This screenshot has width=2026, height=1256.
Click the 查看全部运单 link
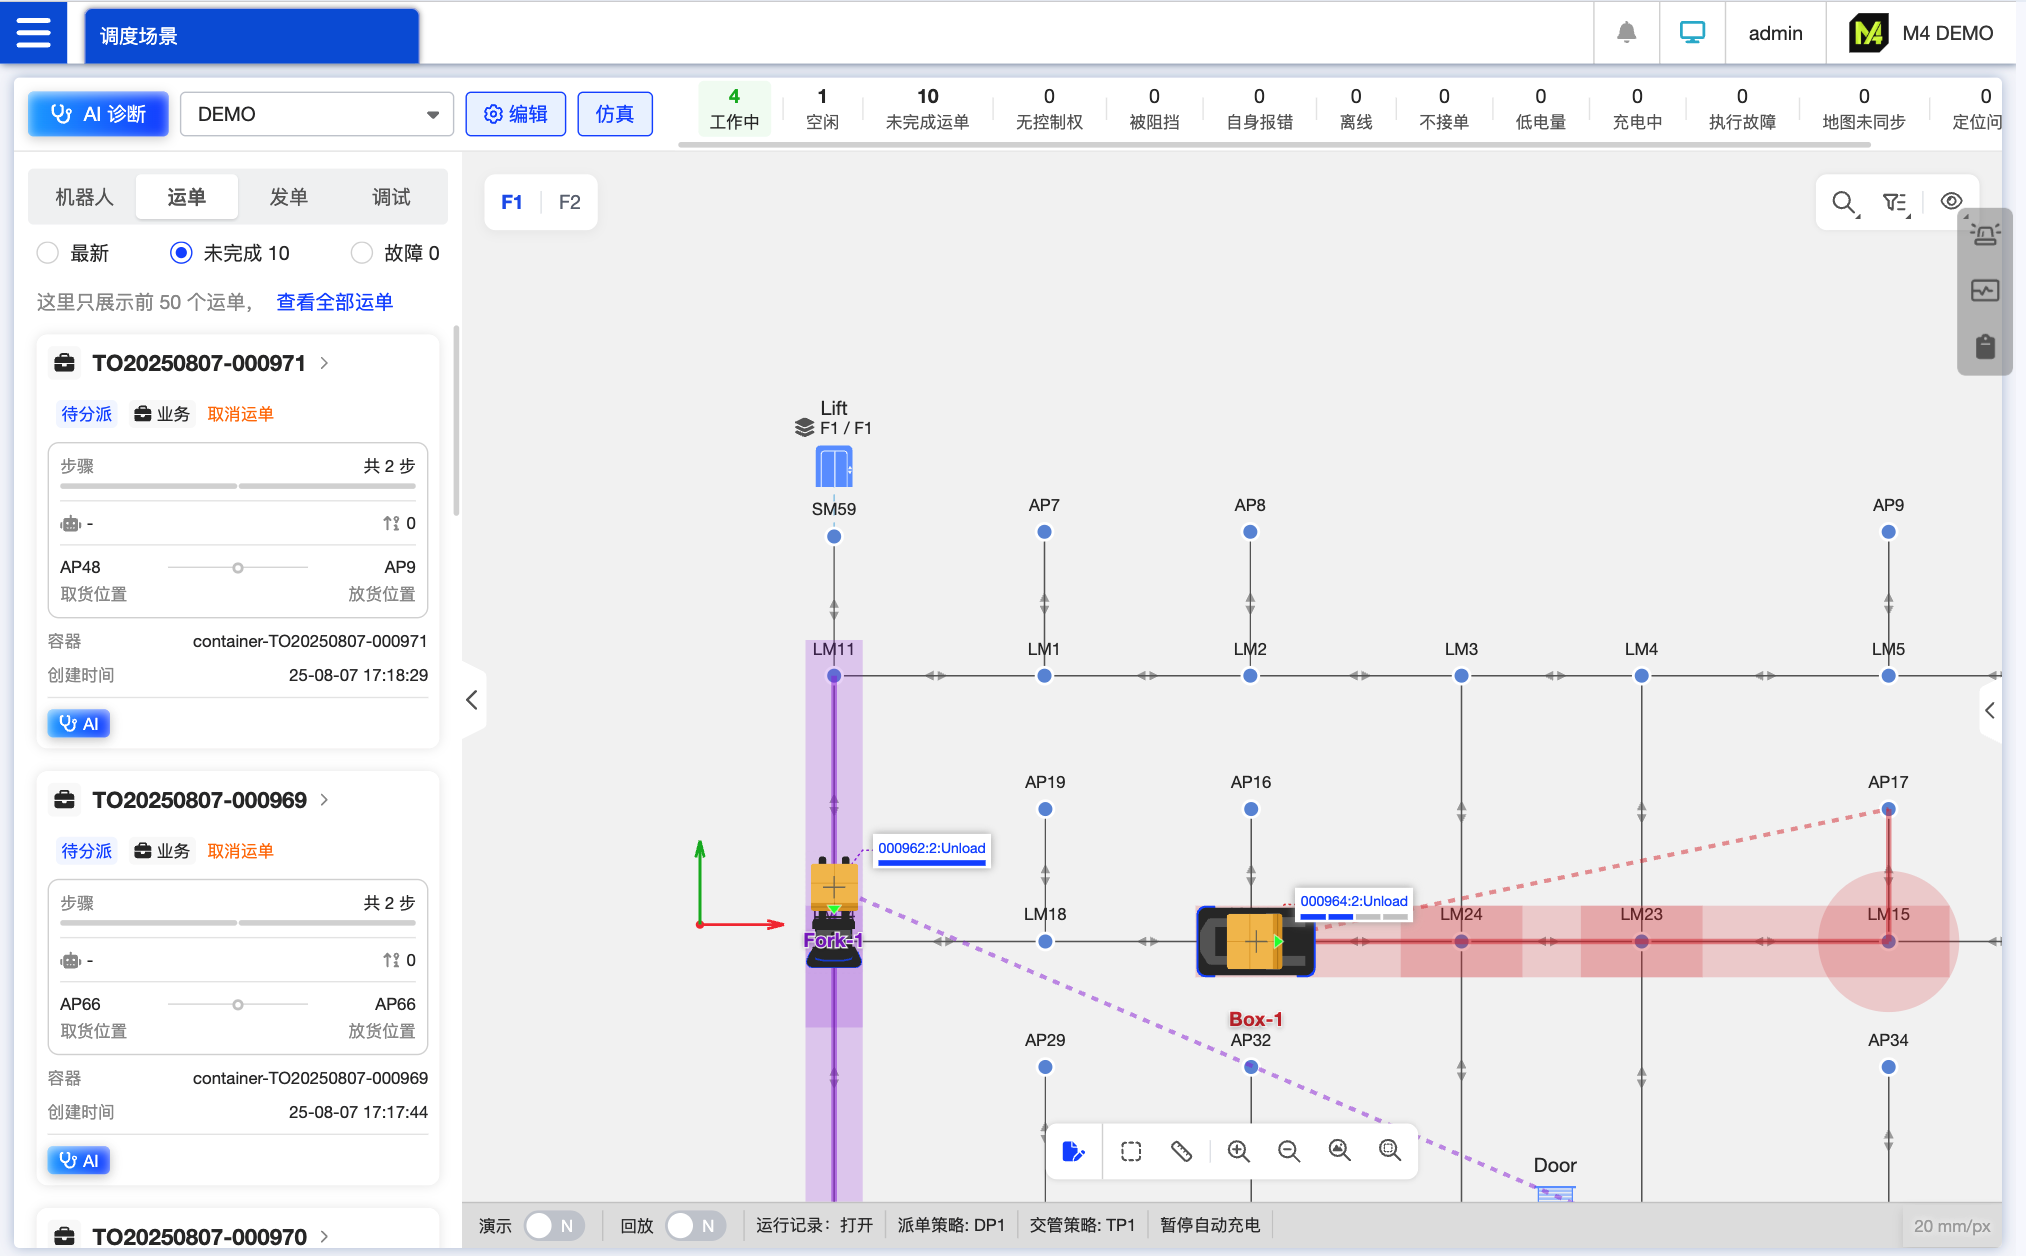(x=334, y=302)
